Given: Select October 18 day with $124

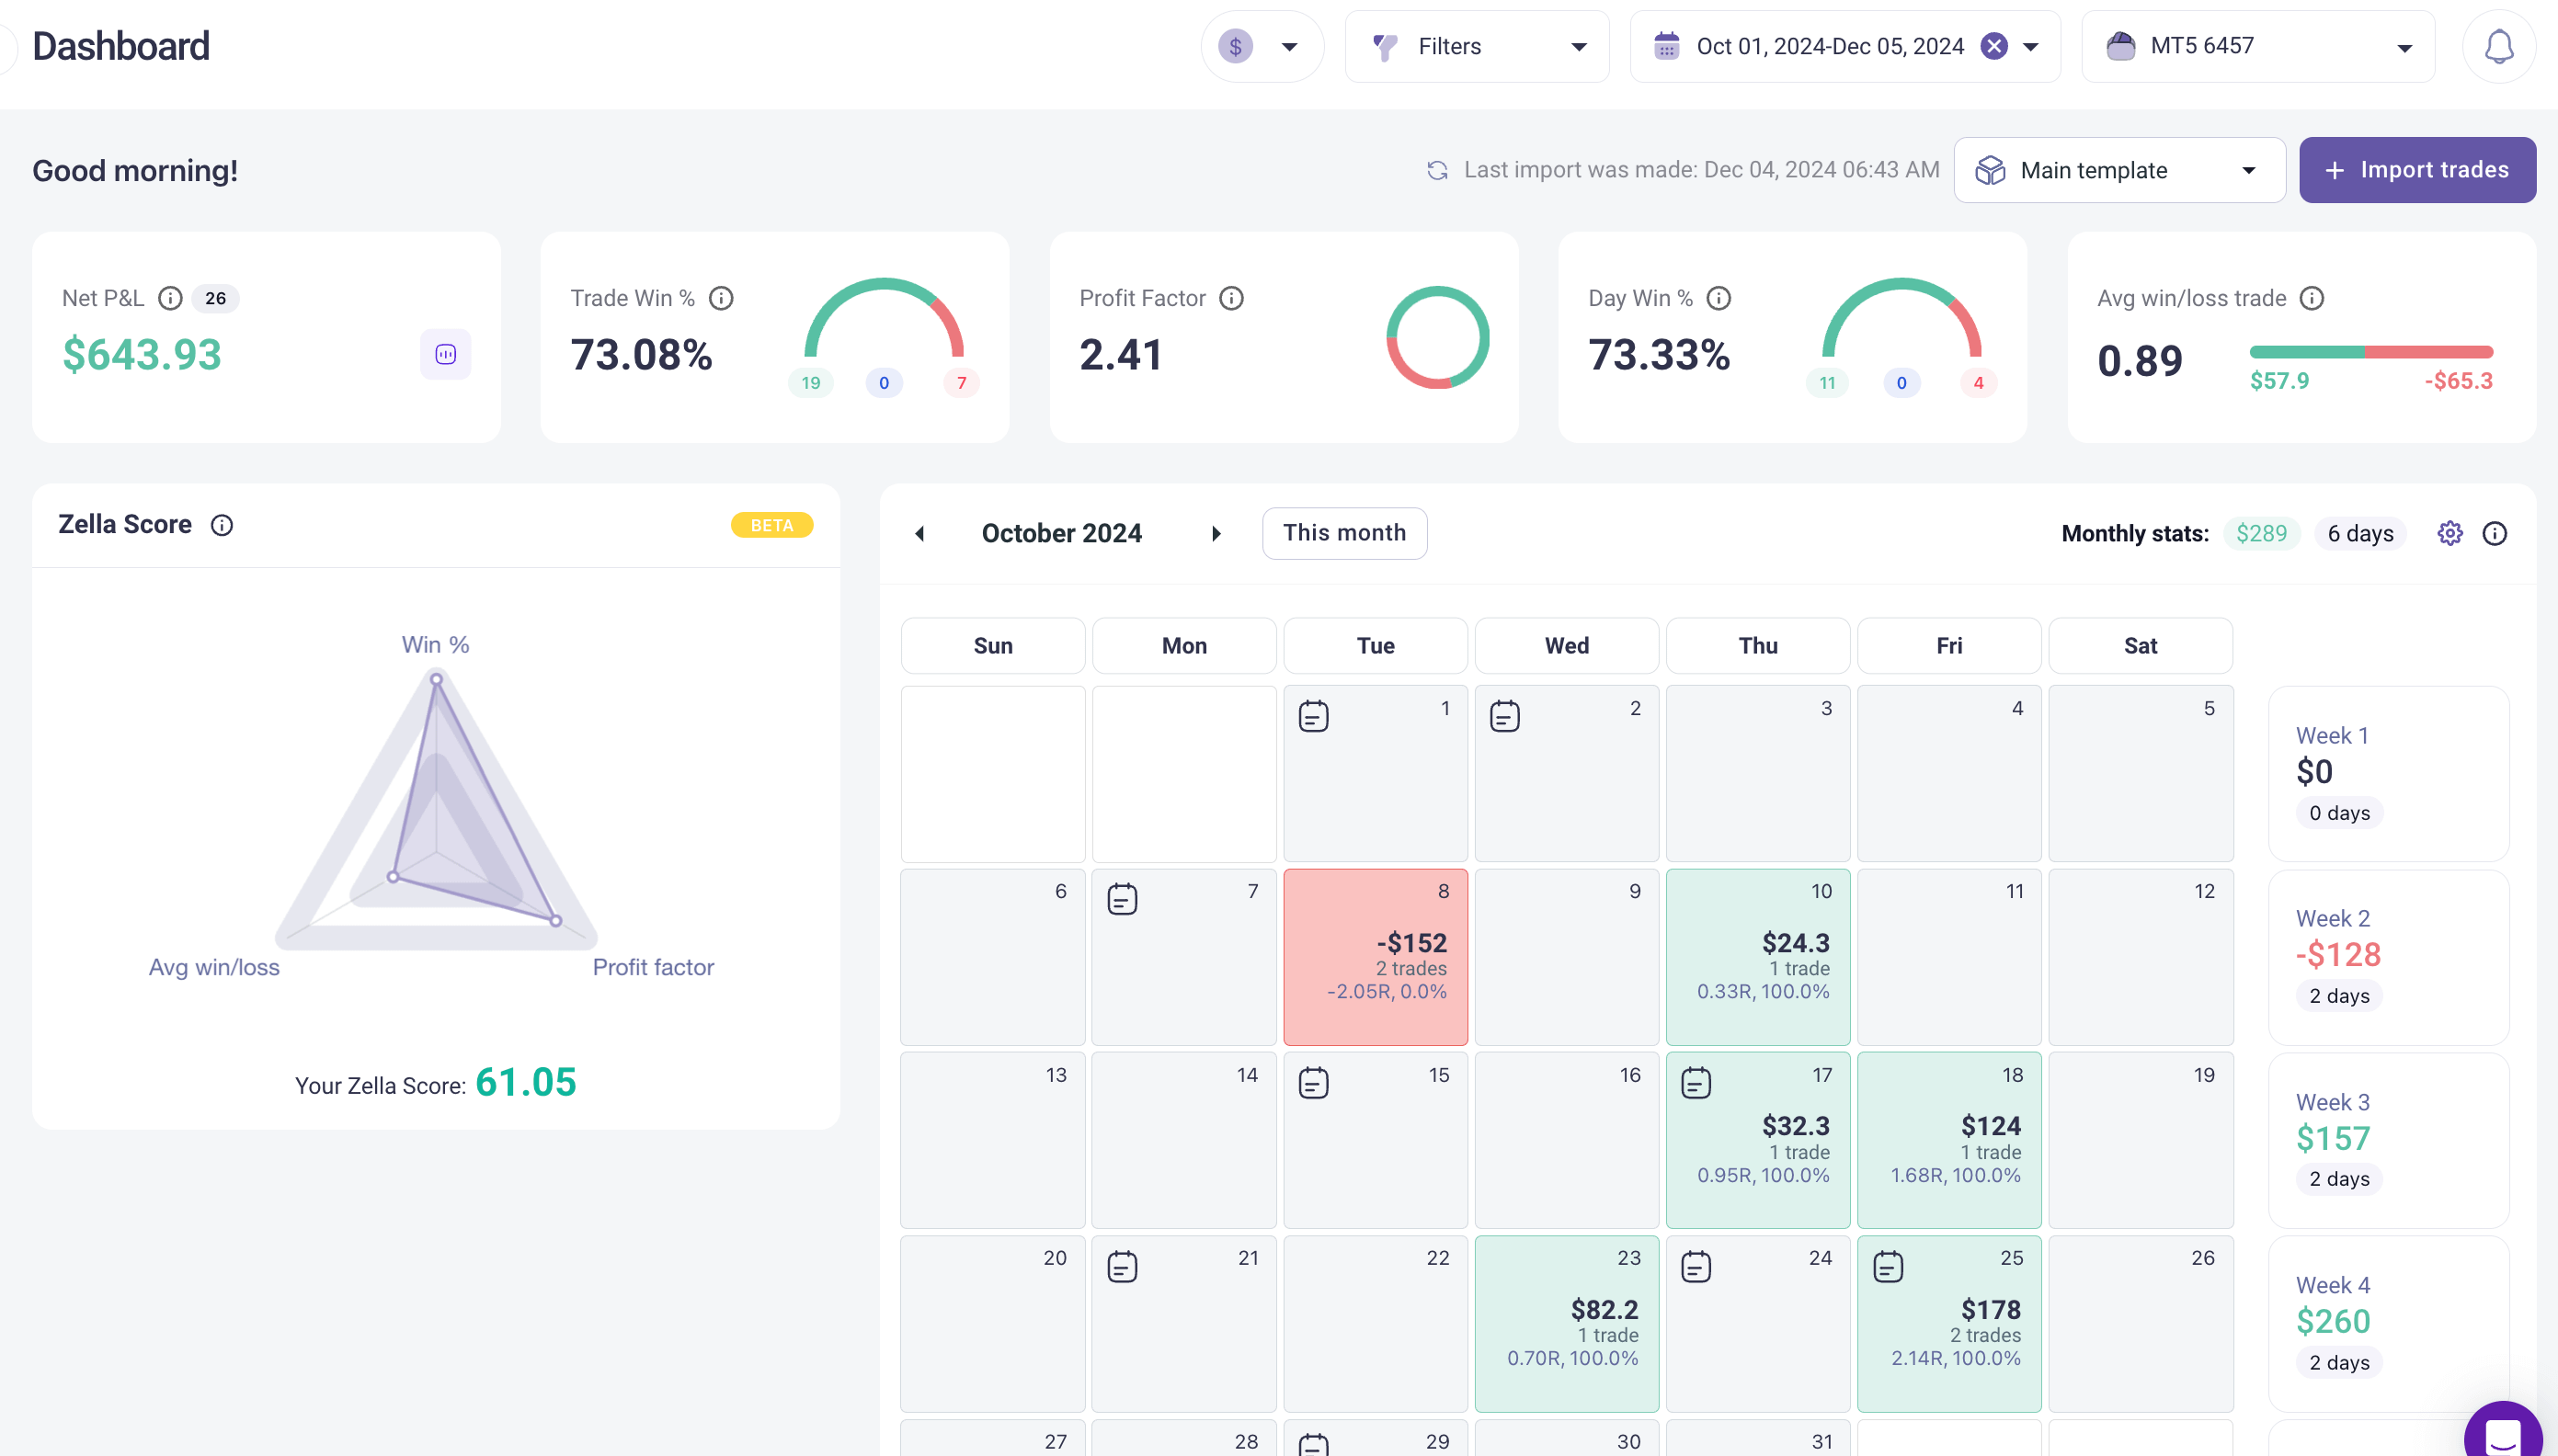Looking at the screenshot, I should coord(1948,1140).
